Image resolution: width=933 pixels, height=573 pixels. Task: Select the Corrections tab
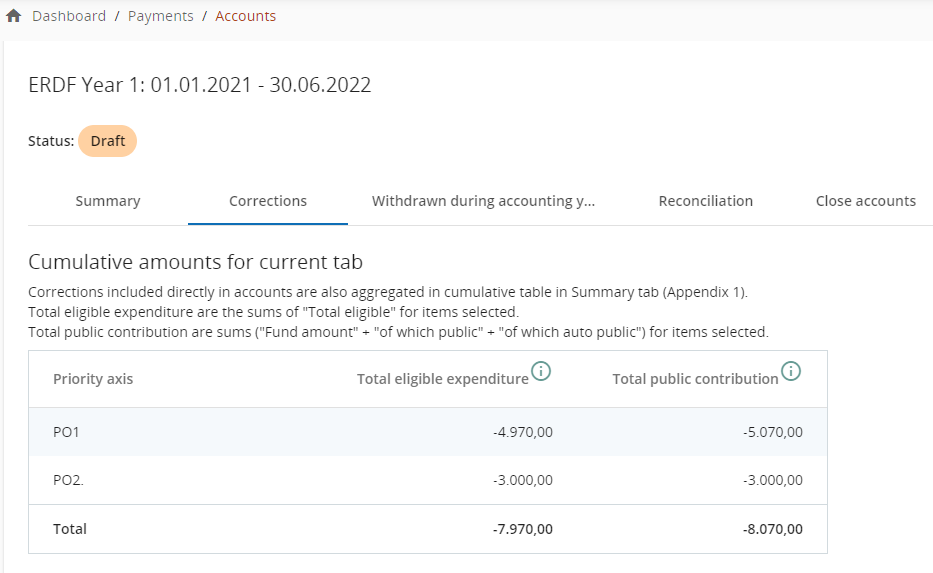pyautogui.click(x=268, y=201)
